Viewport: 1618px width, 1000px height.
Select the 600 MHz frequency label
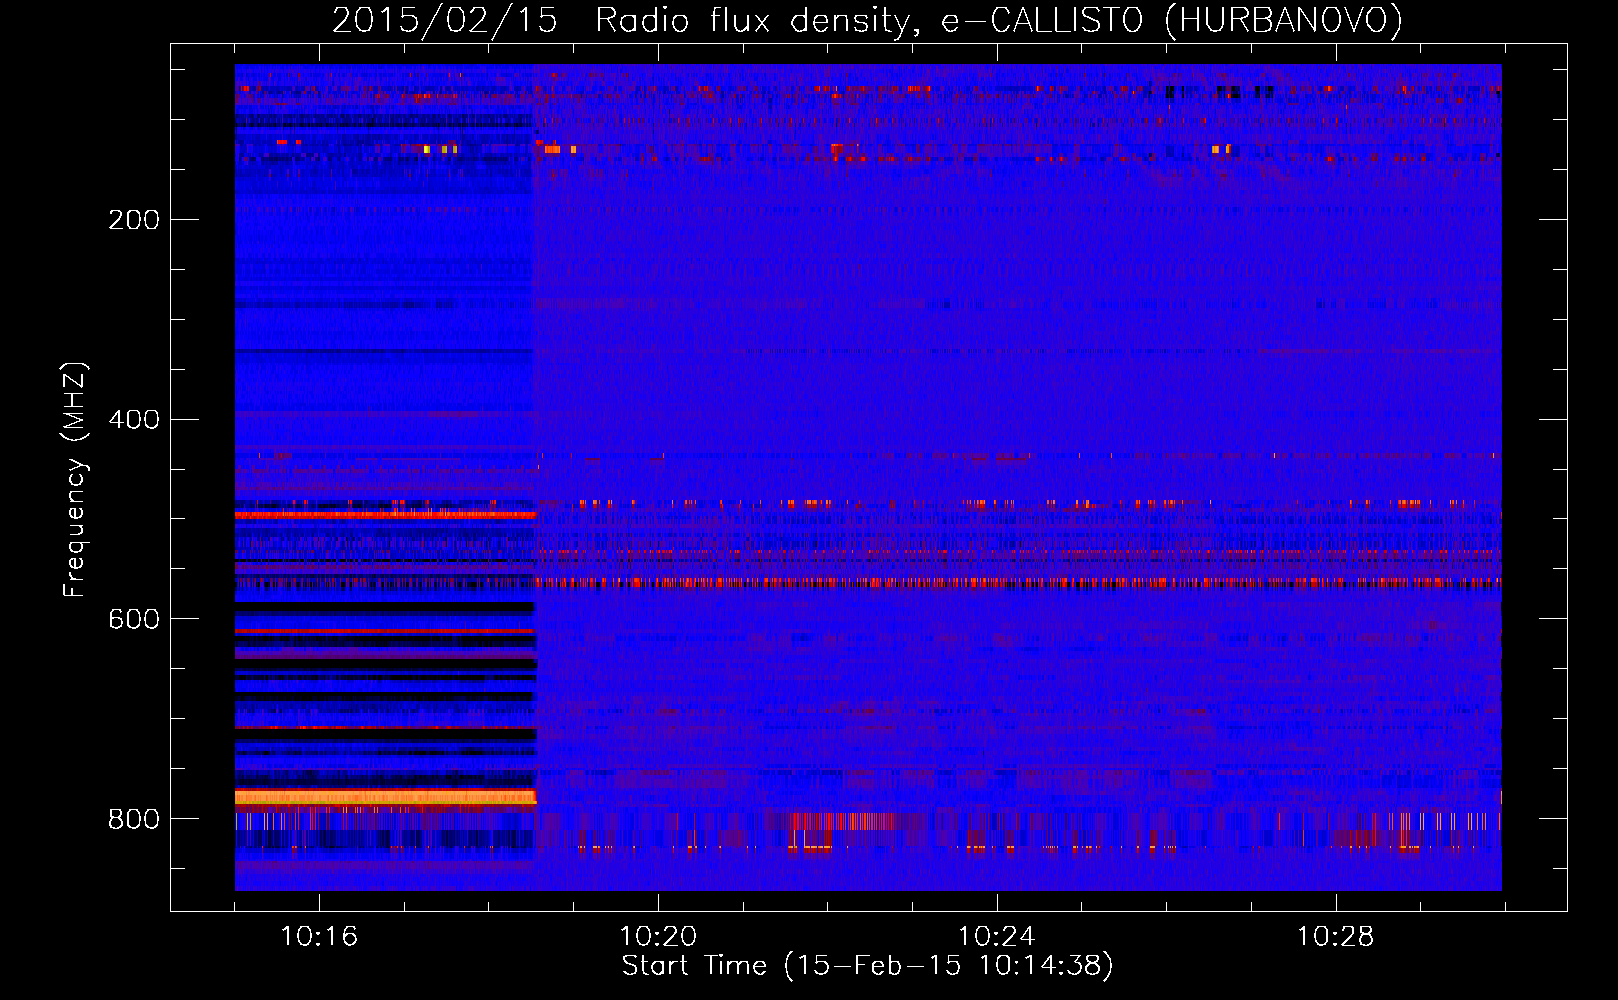click(134, 620)
